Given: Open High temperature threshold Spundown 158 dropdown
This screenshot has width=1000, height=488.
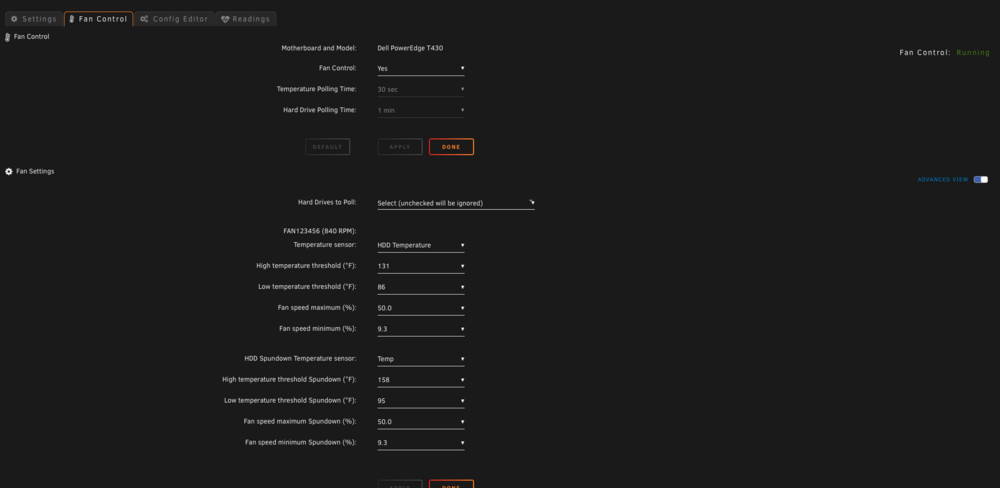Looking at the screenshot, I should pyautogui.click(x=421, y=380).
